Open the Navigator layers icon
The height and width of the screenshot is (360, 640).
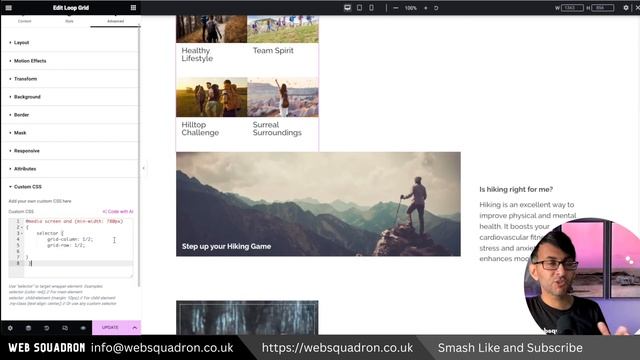click(x=28, y=328)
